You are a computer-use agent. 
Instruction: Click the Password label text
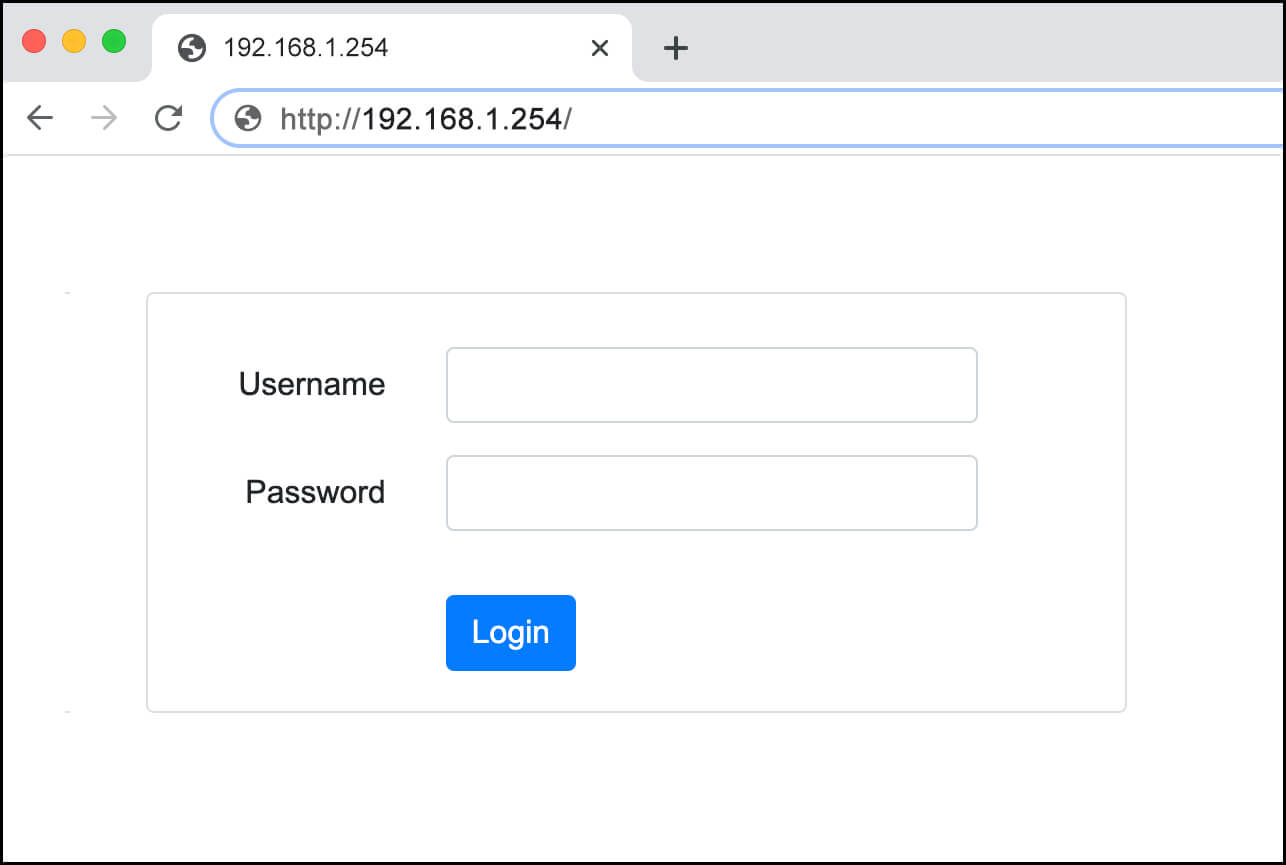(314, 492)
